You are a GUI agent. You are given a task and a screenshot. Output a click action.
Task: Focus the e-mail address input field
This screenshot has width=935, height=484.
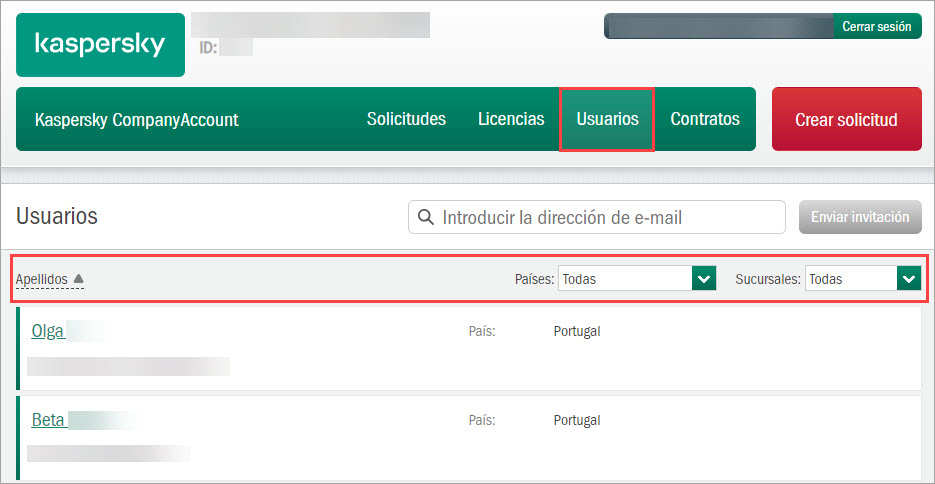596,217
